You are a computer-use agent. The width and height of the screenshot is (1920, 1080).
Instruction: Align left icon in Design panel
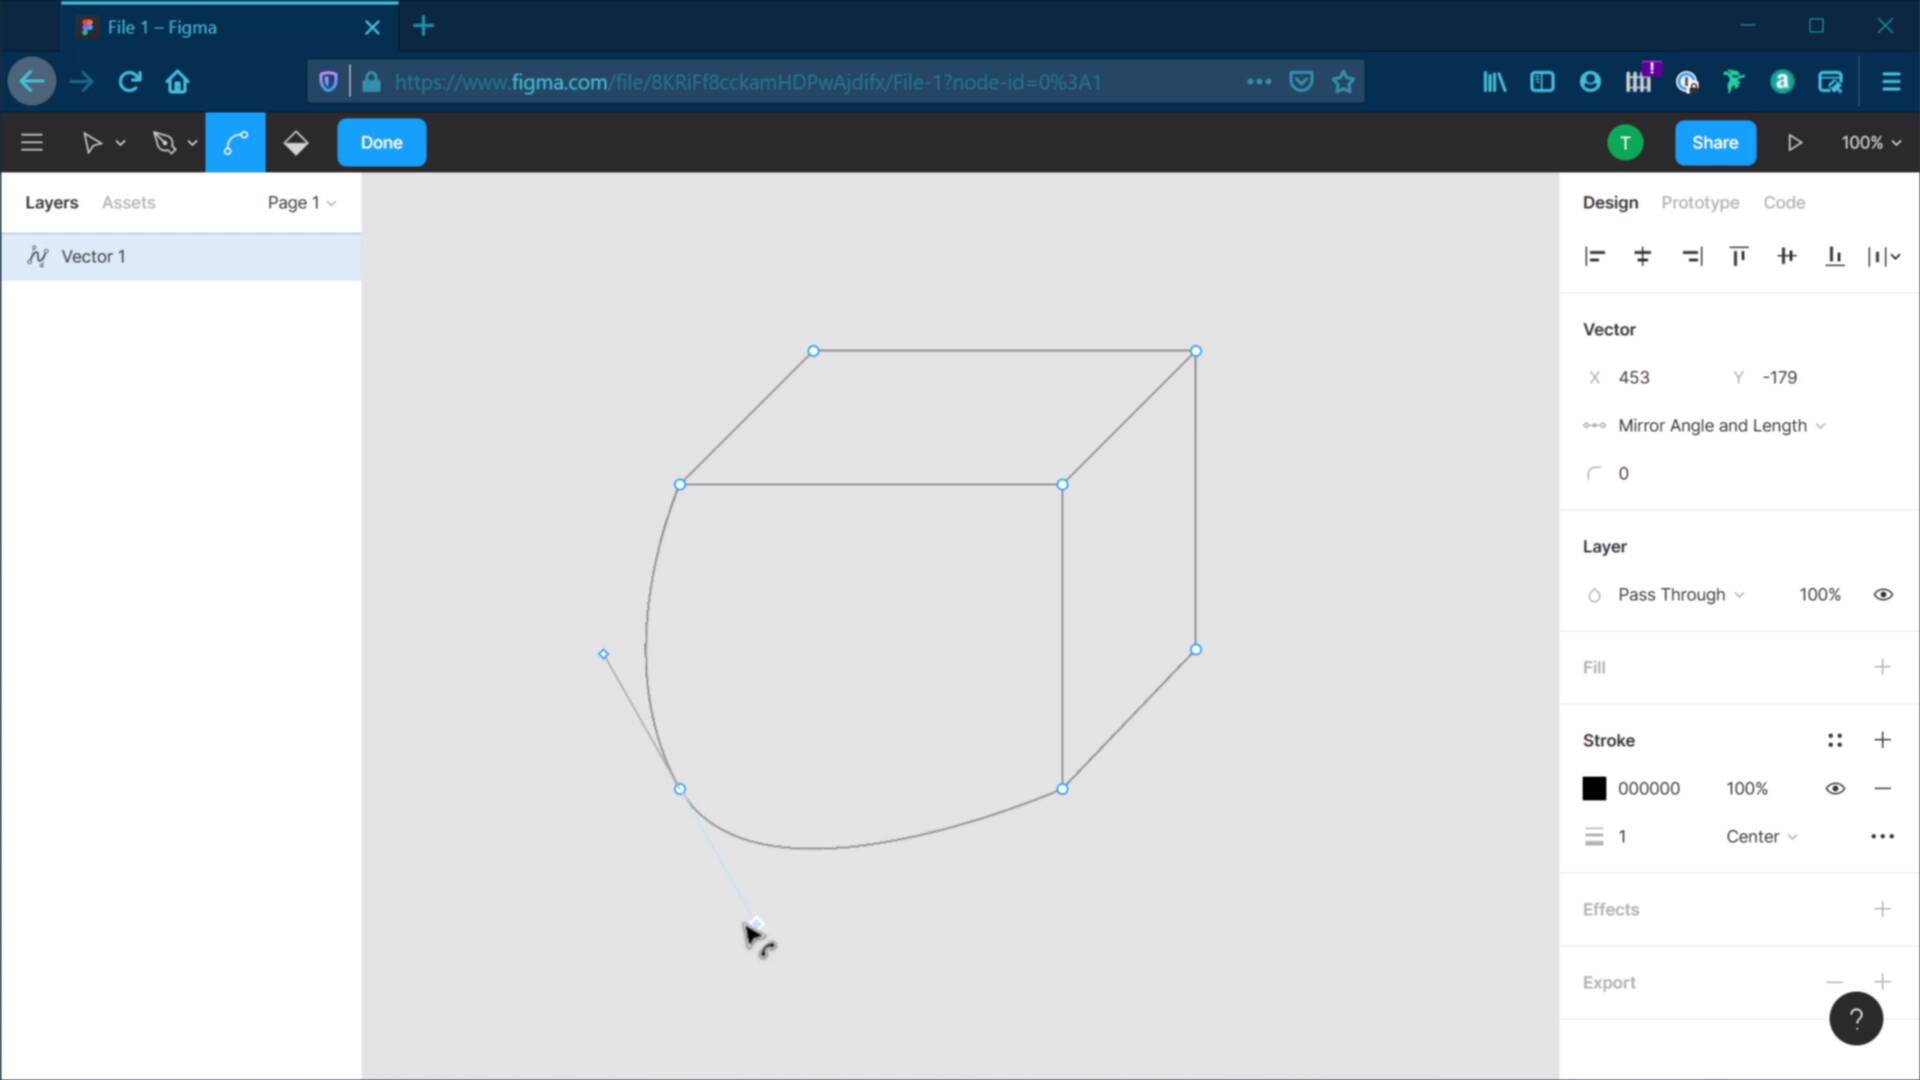[x=1595, y=257]
